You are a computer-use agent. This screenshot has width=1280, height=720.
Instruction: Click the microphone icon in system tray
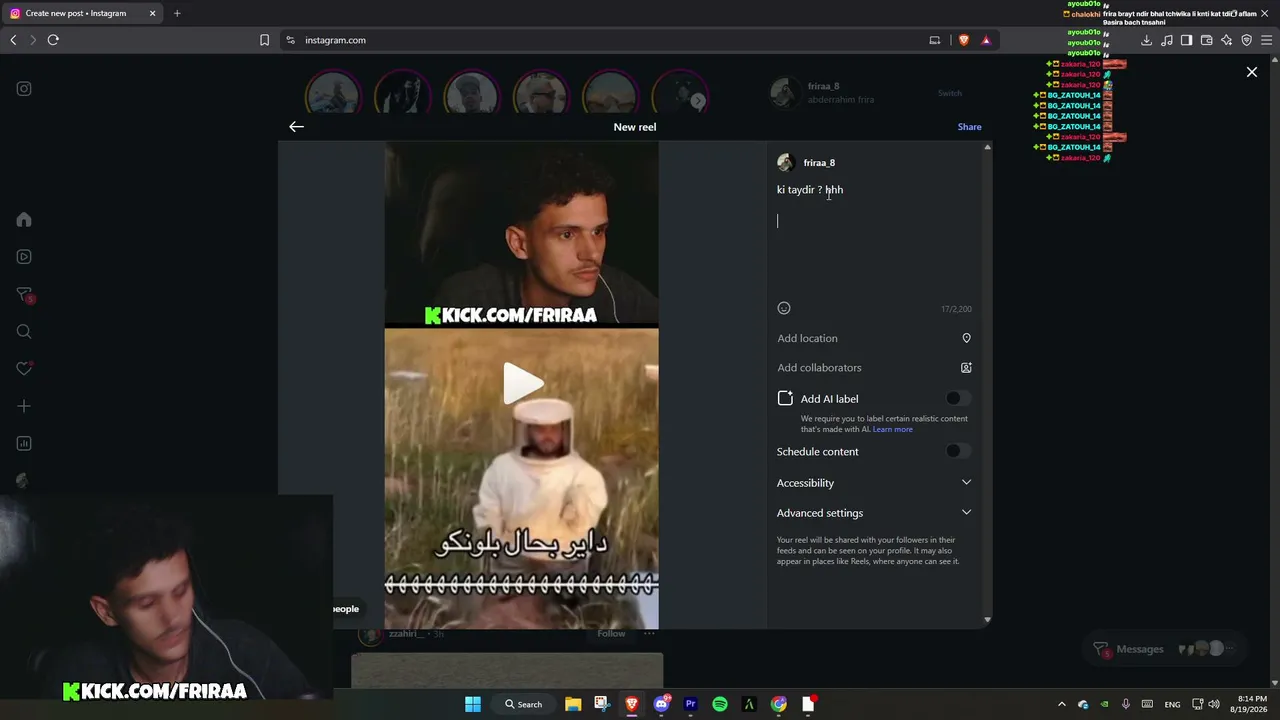(x=1126, y=704)
